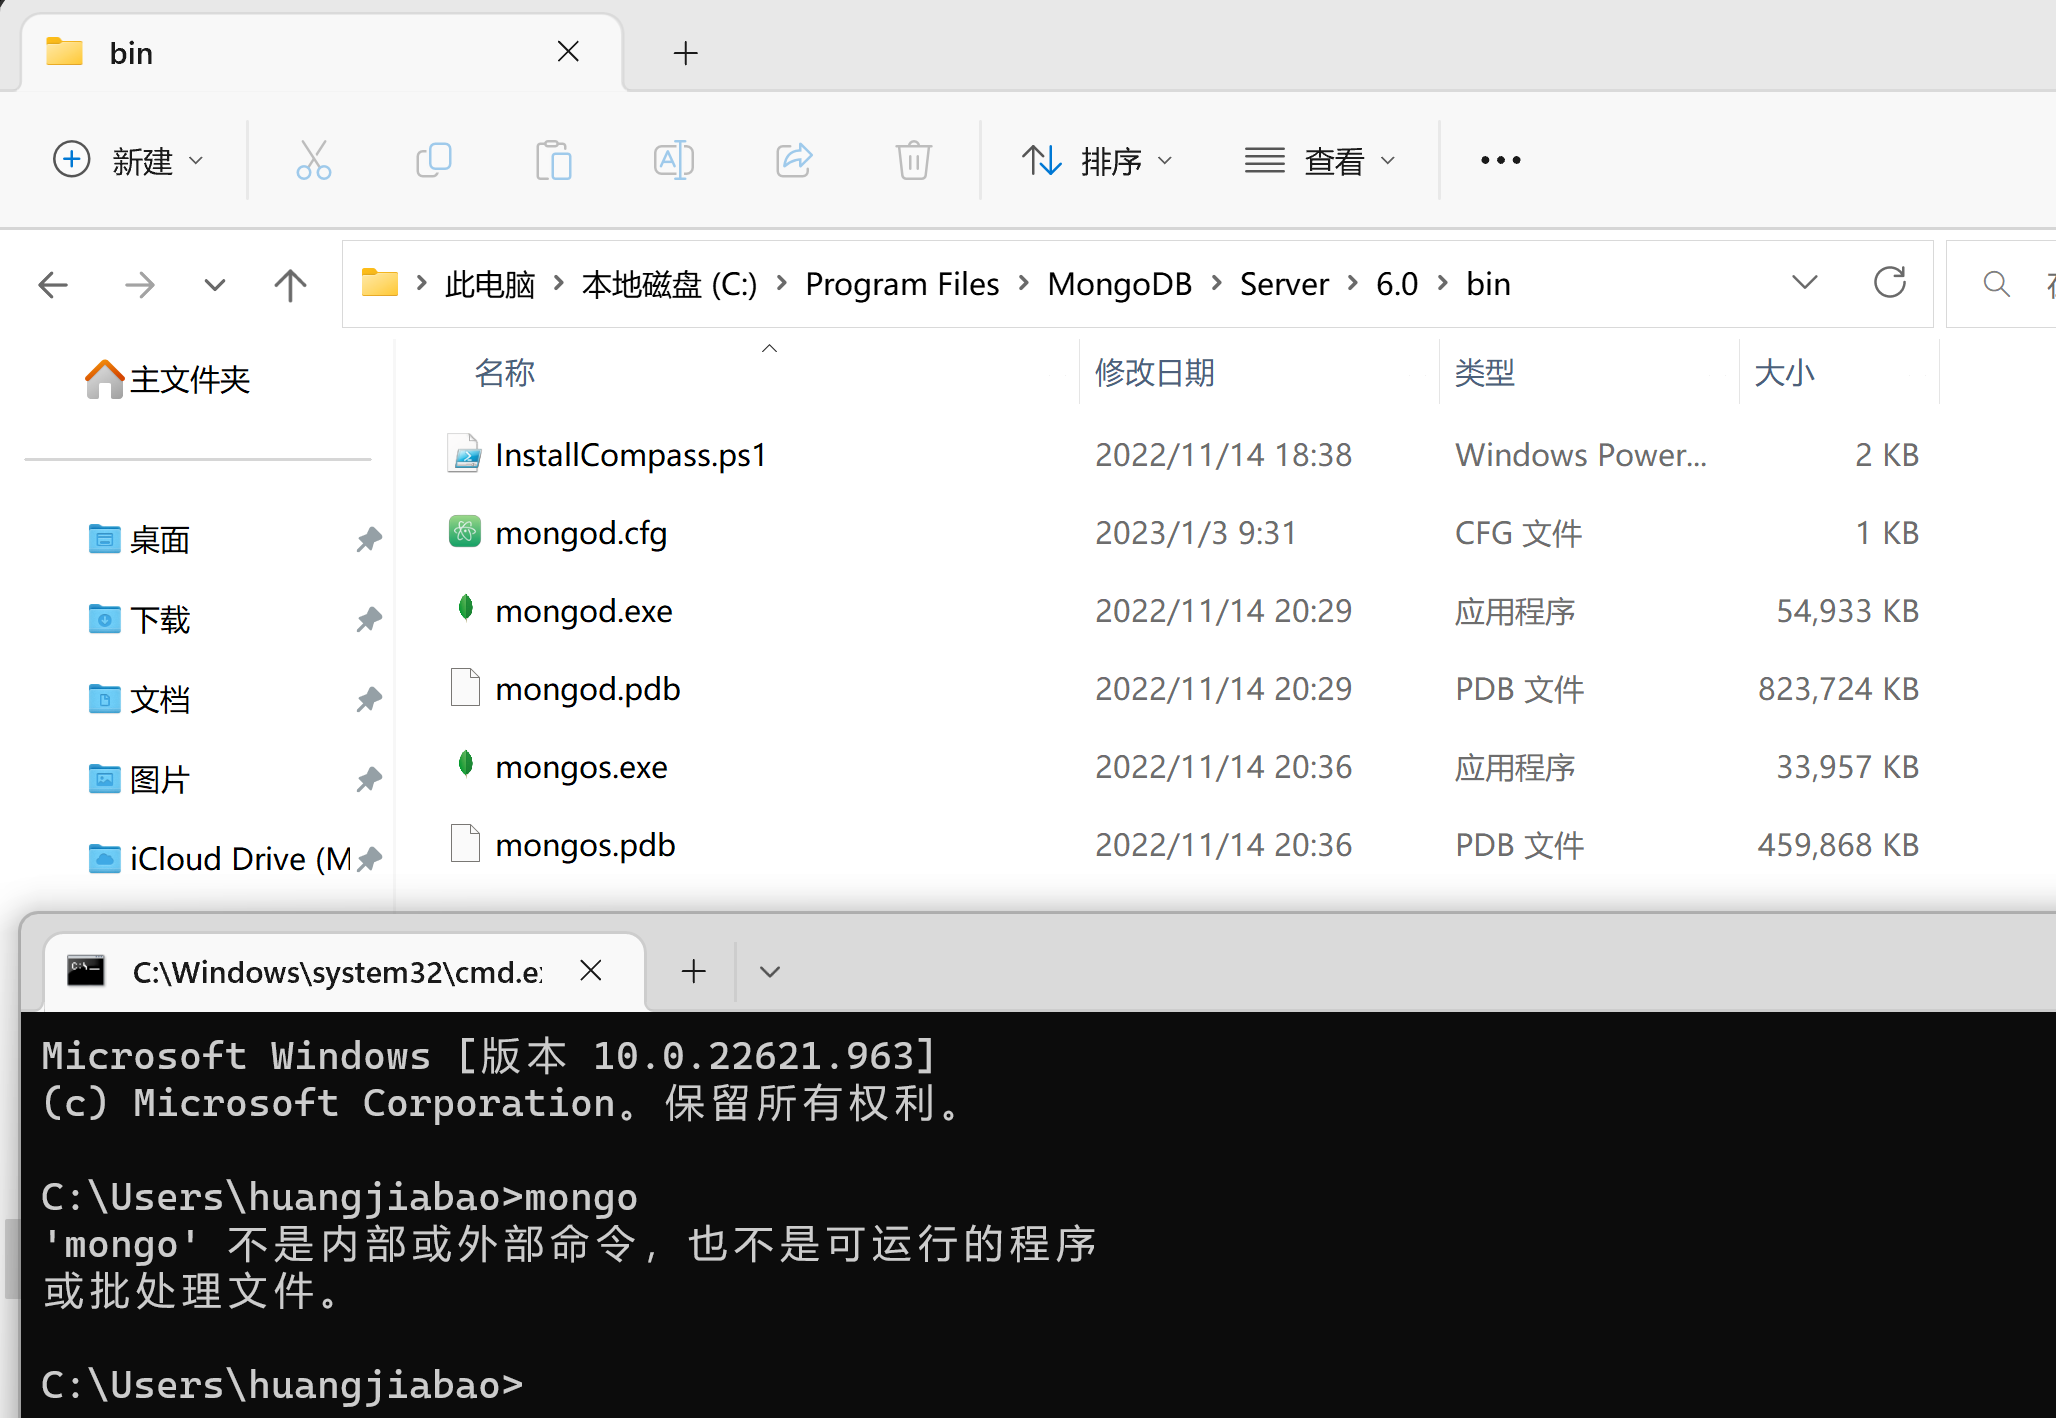Image resolution: width=2056 pixels, height=1418 pixels.
Task: Click 6.0 breadcrumb segment
Action: click(x=1397, y=284)
